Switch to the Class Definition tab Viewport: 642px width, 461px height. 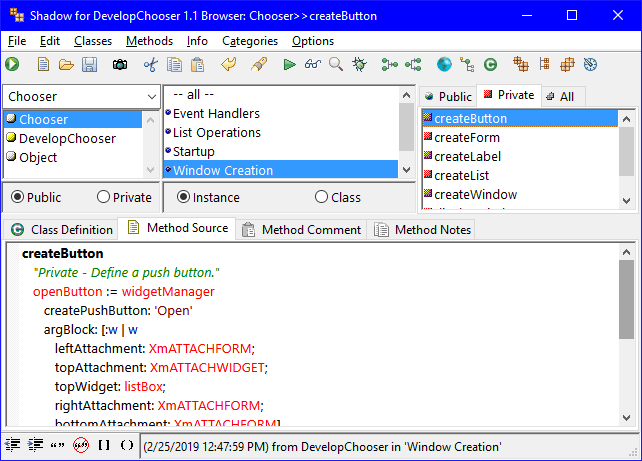[62, 229]
